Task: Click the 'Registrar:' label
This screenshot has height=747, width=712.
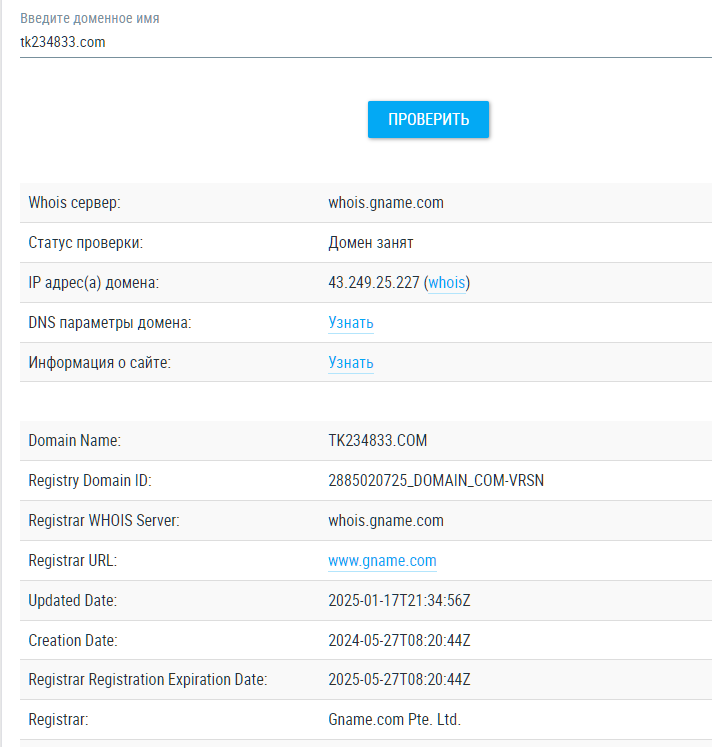Action: [x=59, y=719]
